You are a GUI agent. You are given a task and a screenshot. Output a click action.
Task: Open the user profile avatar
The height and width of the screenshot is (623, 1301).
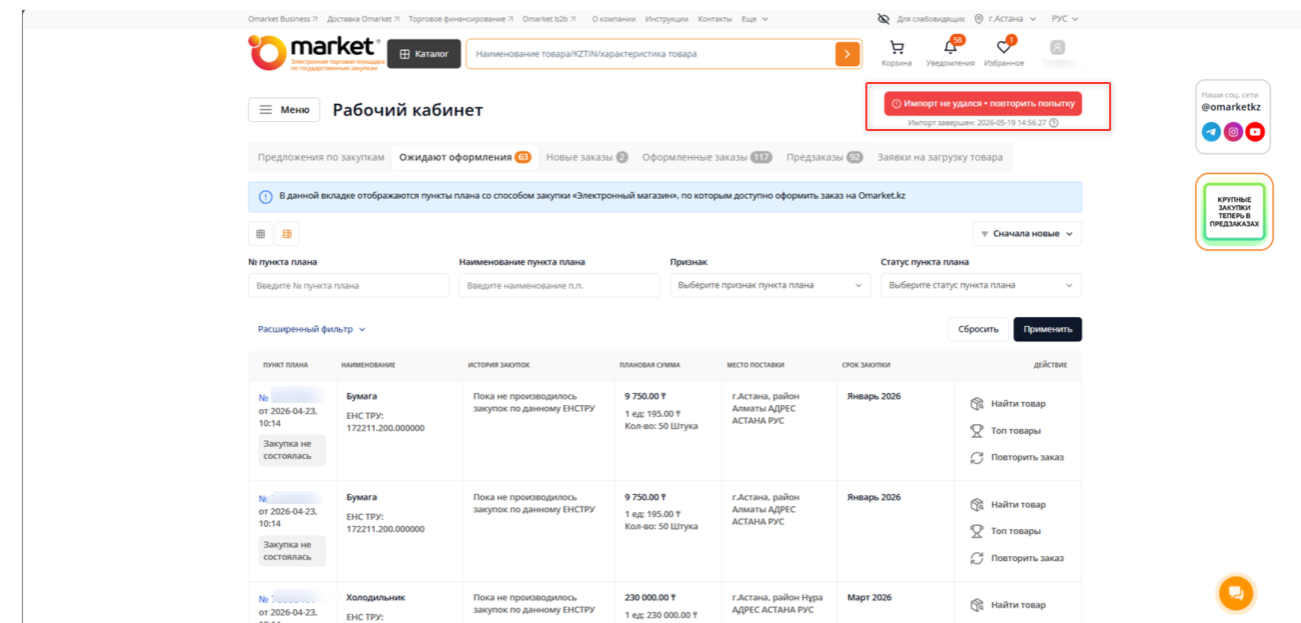point(1058,47)
